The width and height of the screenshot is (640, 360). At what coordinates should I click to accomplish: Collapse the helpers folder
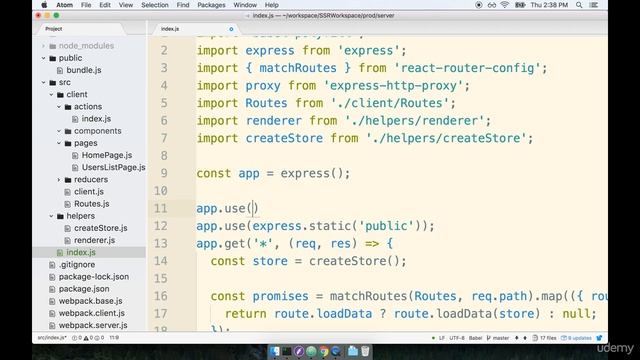coord(51,216)
